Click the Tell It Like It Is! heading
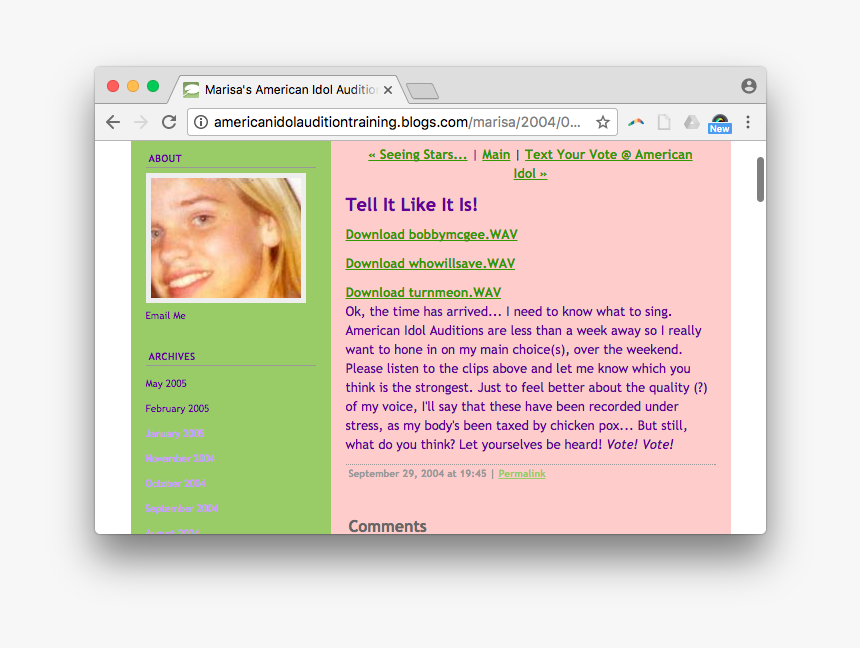Image resolution: width=860 pixels, height=648 pixels. (x=411, y=205)
